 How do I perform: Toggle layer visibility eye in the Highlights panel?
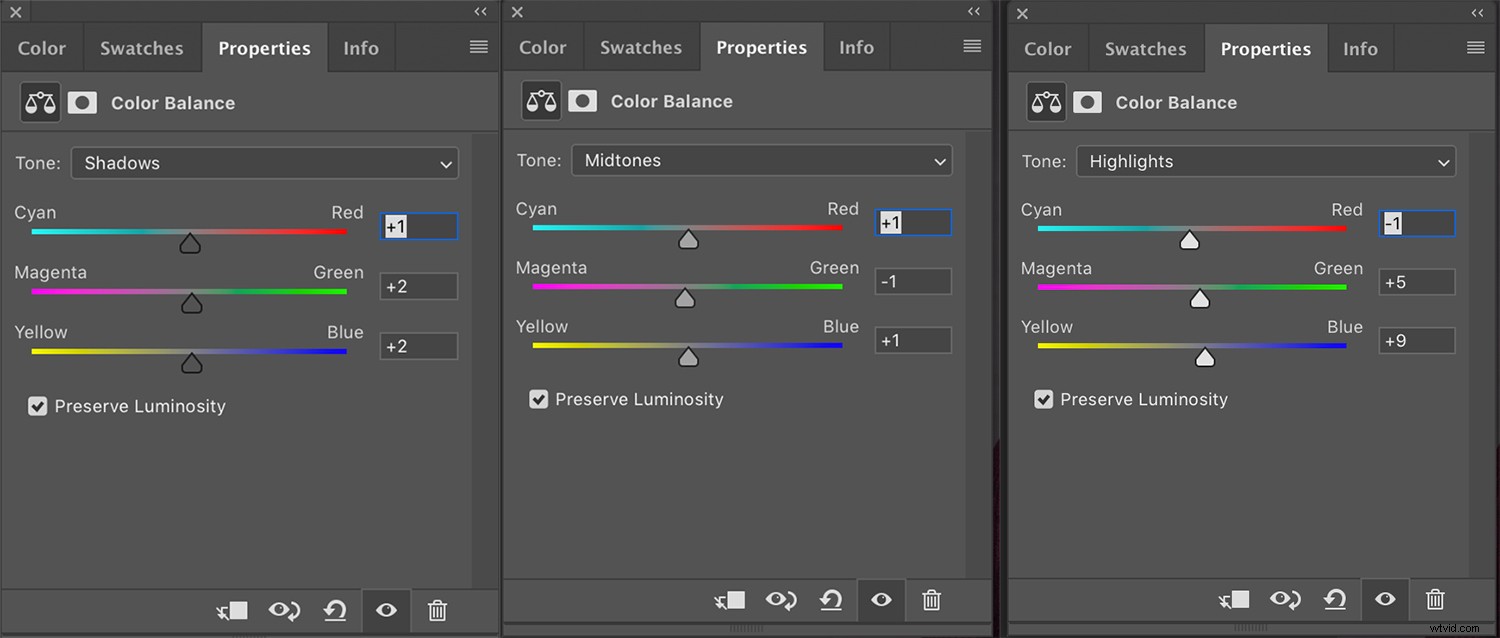(1385, 600)
